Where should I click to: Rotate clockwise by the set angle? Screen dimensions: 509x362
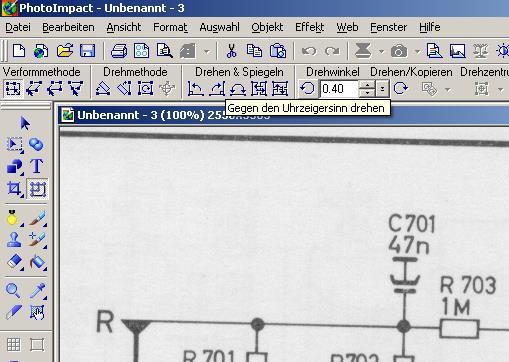(x=401, y=89)
